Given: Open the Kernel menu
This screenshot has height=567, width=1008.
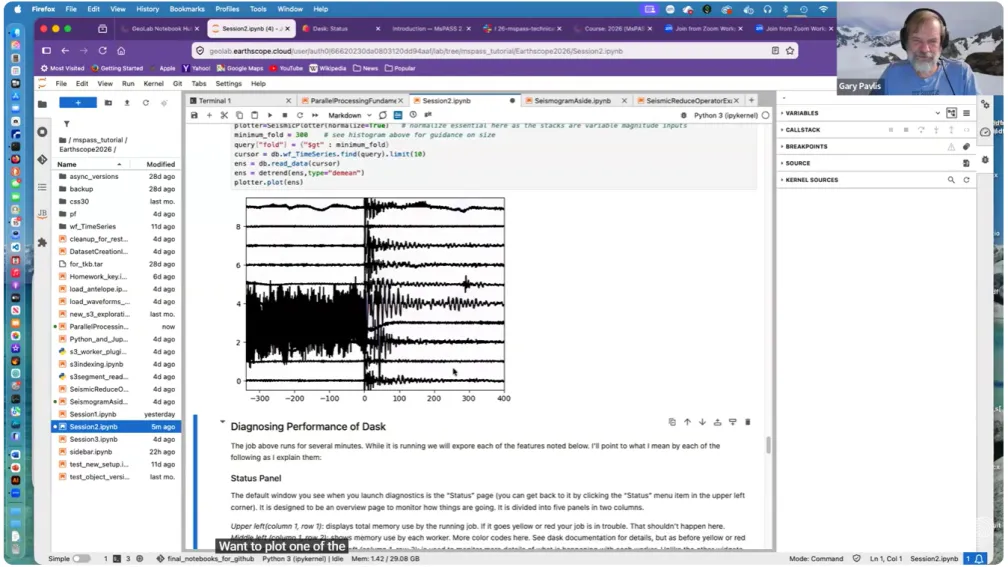Looking at the screenshot, I should [154, 84].
